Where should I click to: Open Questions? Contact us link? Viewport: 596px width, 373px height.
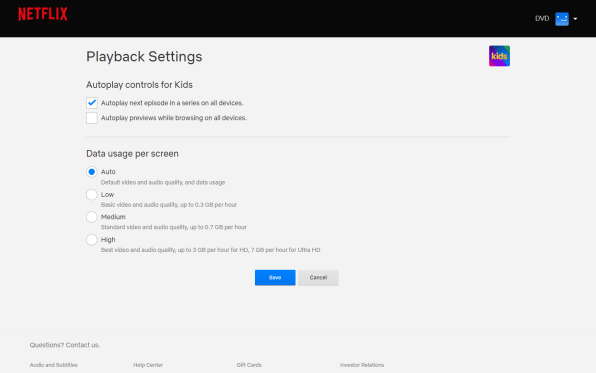pyautogui.click(x=65, y=345)
